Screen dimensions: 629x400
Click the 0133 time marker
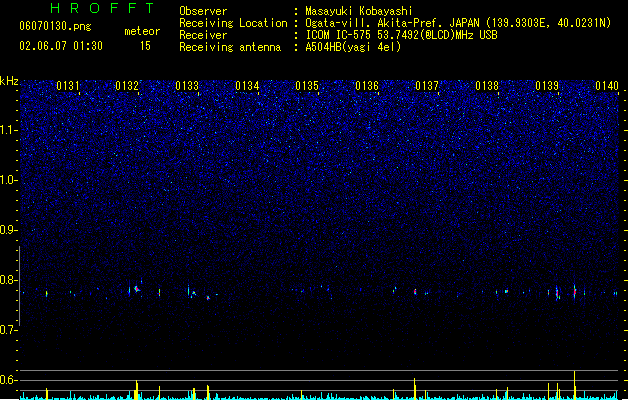[x=187, y=86]
